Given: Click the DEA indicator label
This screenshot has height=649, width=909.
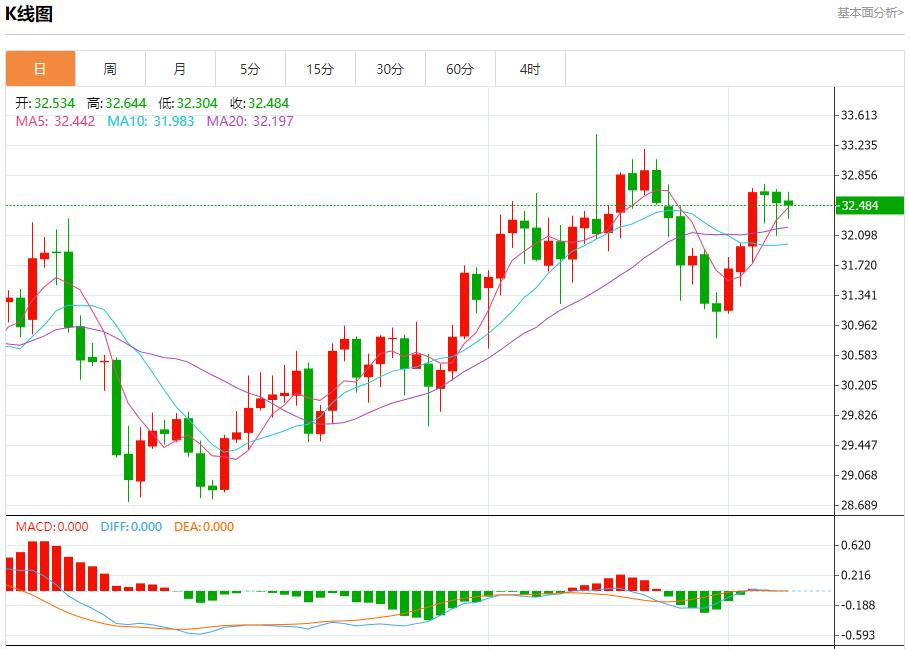Looking at the screenshot, I should point(204,527).
